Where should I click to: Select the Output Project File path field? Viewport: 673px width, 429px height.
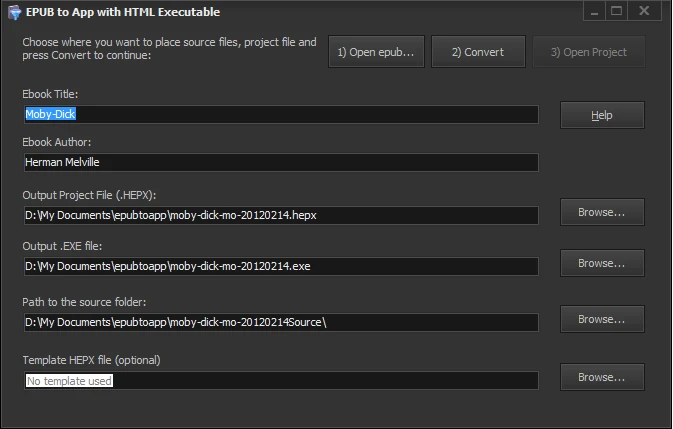(280, 215)
